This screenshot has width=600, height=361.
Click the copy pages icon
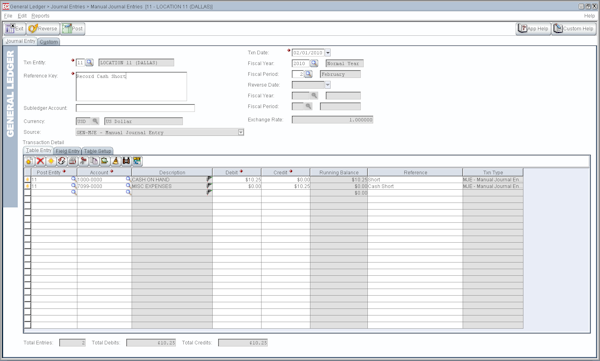[93, 161]
